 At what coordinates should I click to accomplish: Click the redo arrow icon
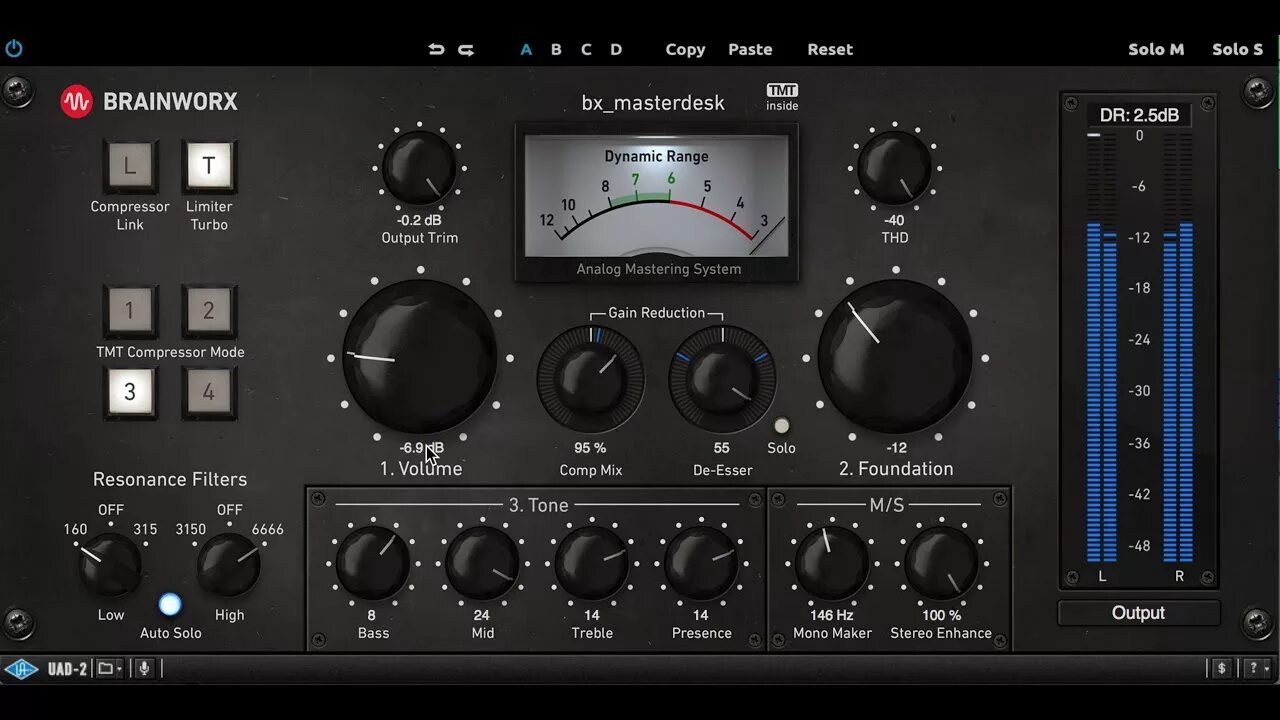tap(466, 49)
